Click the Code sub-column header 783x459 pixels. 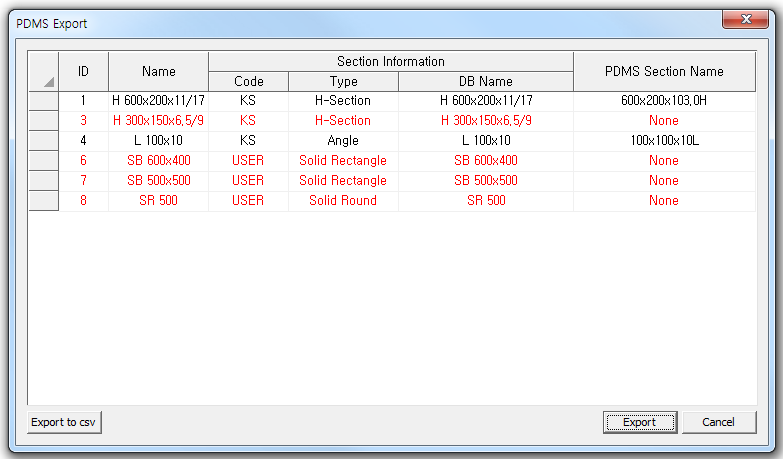click(x=248, y=81)
